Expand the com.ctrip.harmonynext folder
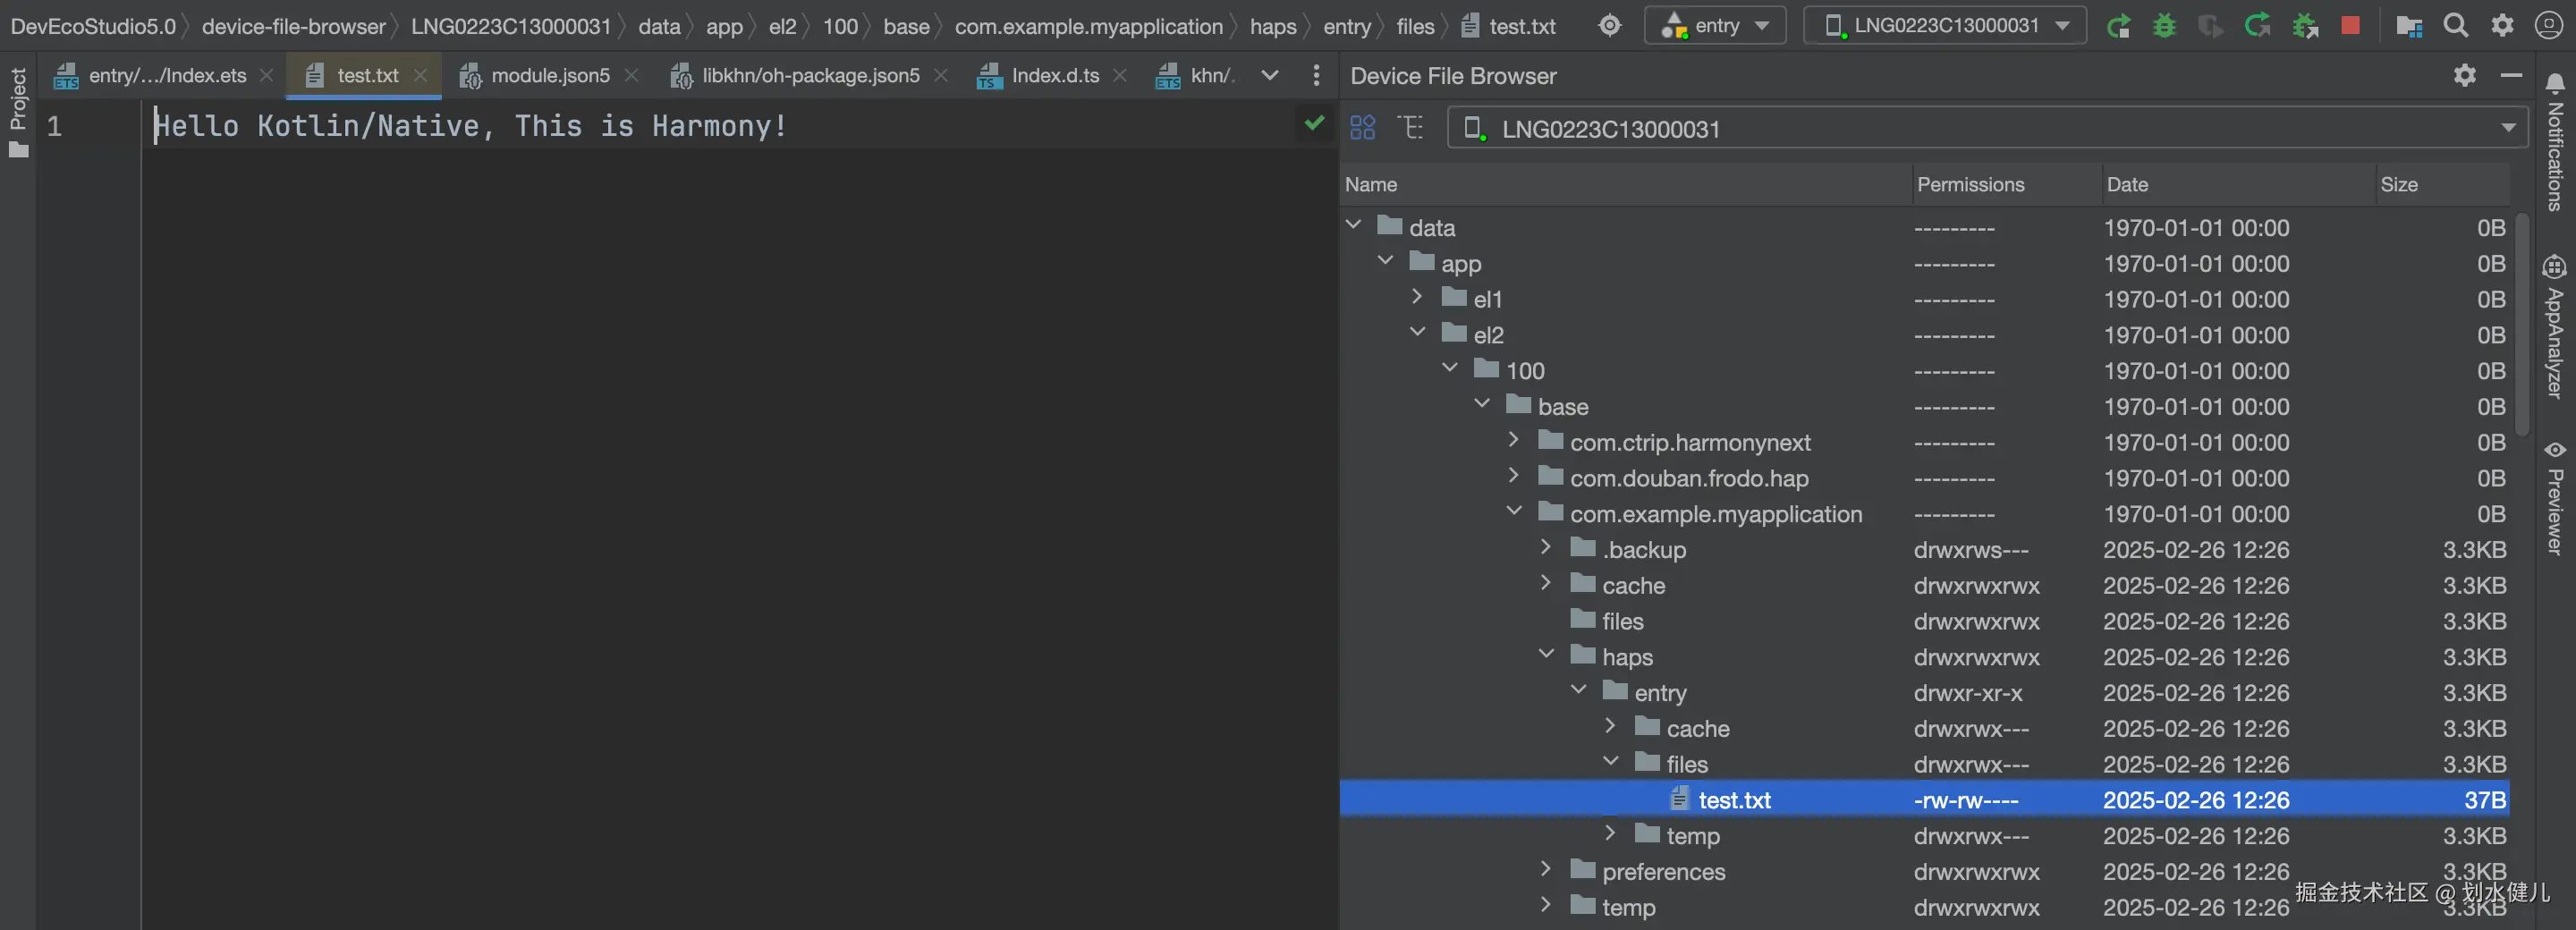2576x930 pixels. click(1514, 441)
